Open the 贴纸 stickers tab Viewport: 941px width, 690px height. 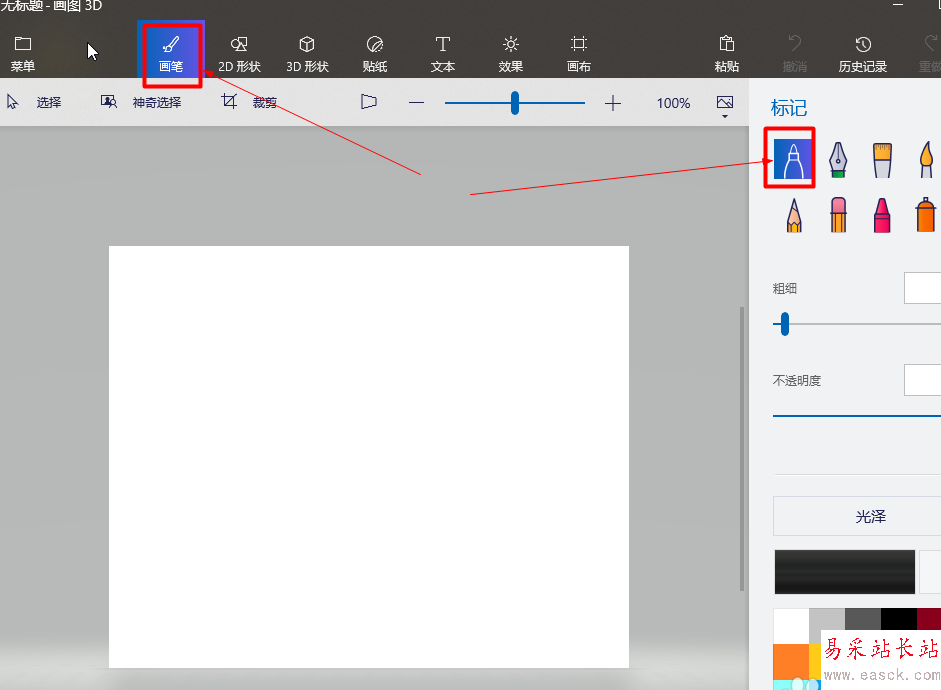375,53
